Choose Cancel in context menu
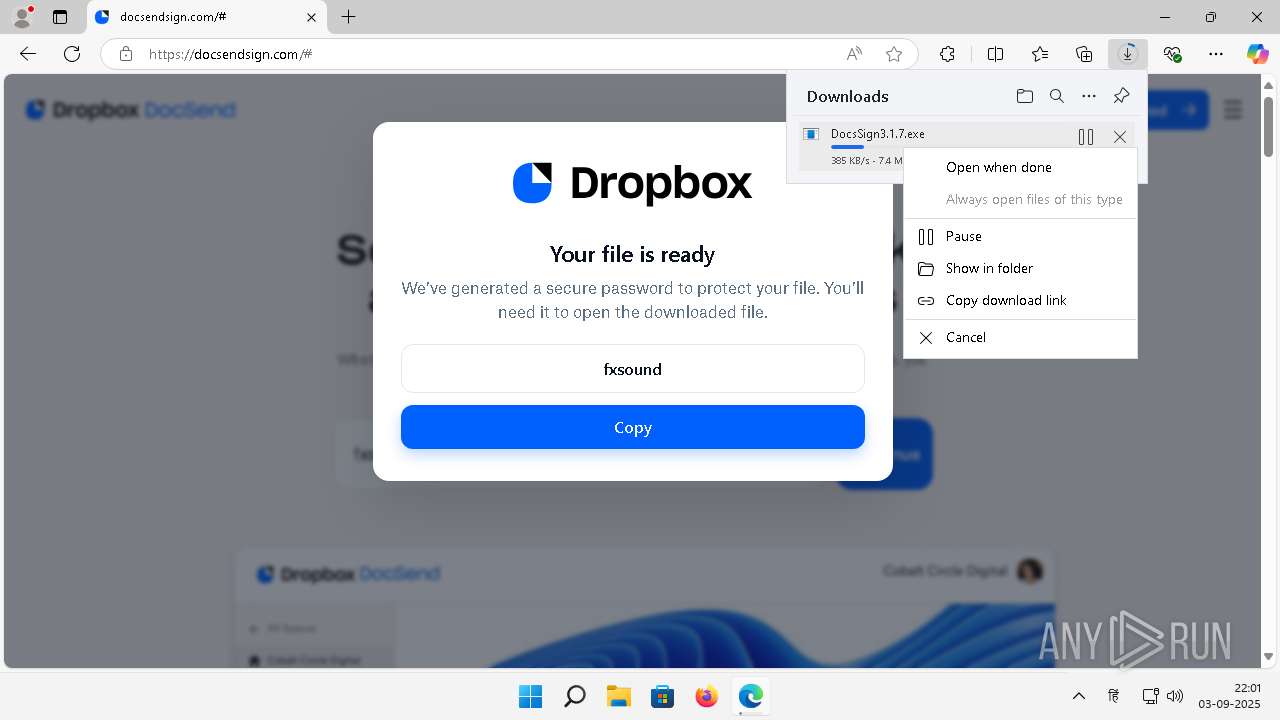 point(1020,337)
